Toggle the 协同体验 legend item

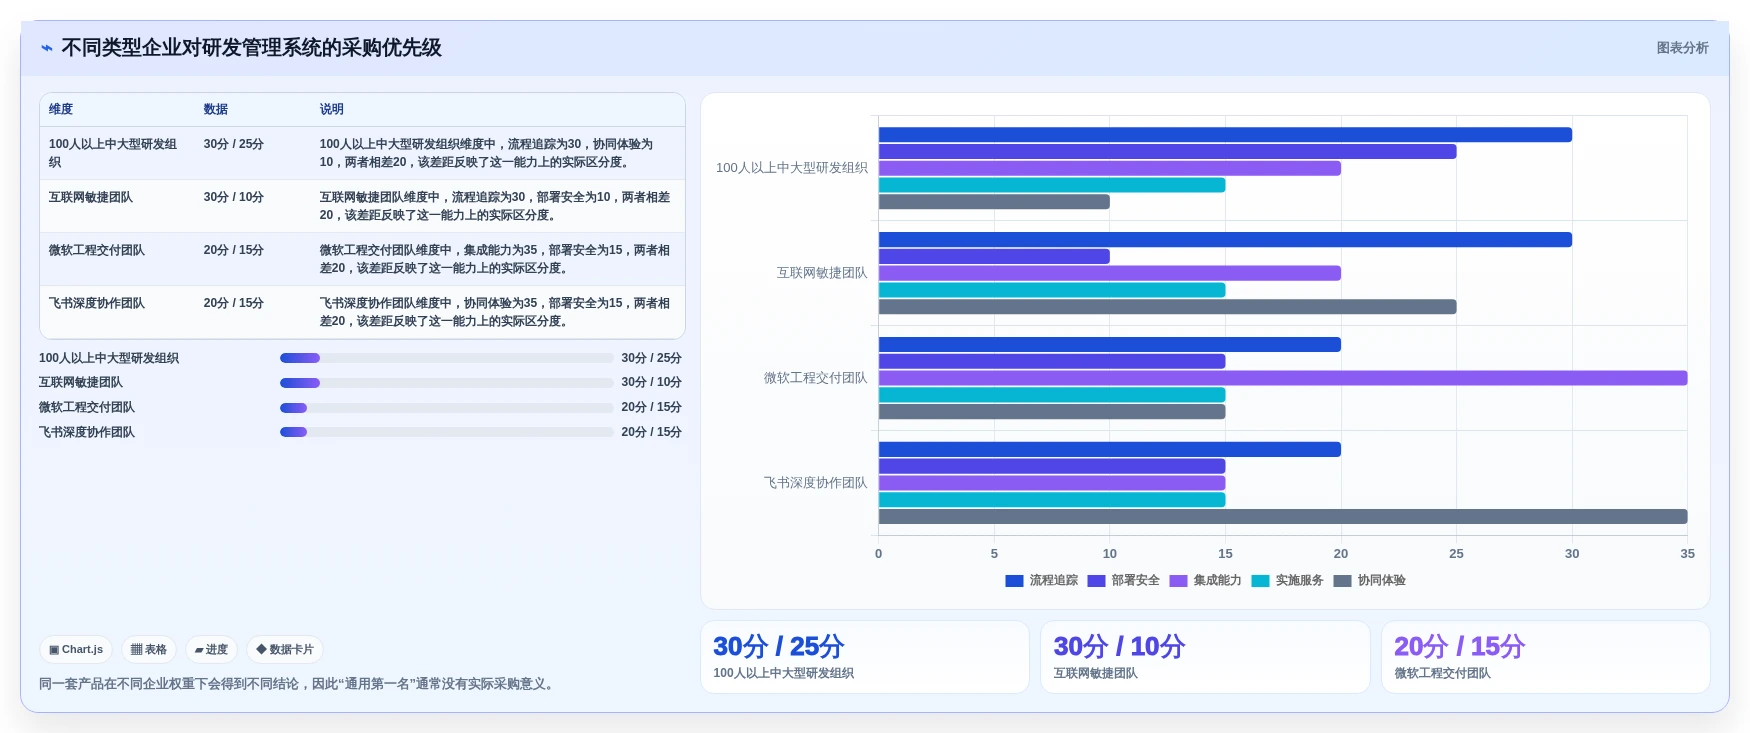[x=1369, y=580]
